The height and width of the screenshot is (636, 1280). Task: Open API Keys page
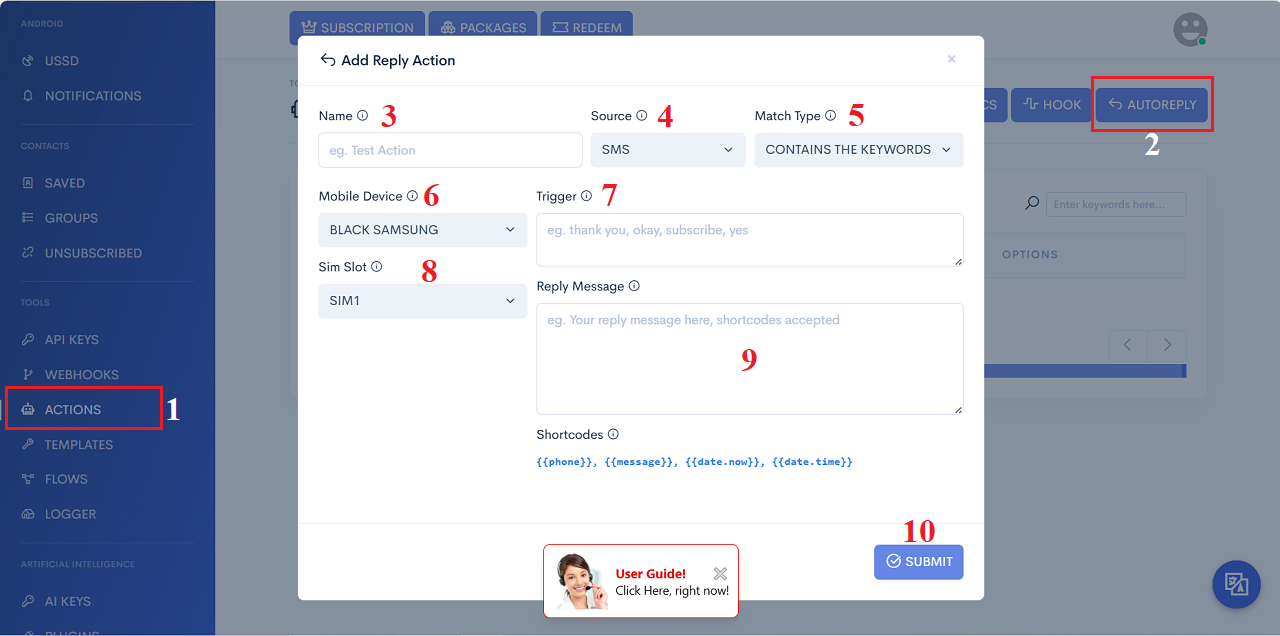pyautogui.click(x=71, y=340)
